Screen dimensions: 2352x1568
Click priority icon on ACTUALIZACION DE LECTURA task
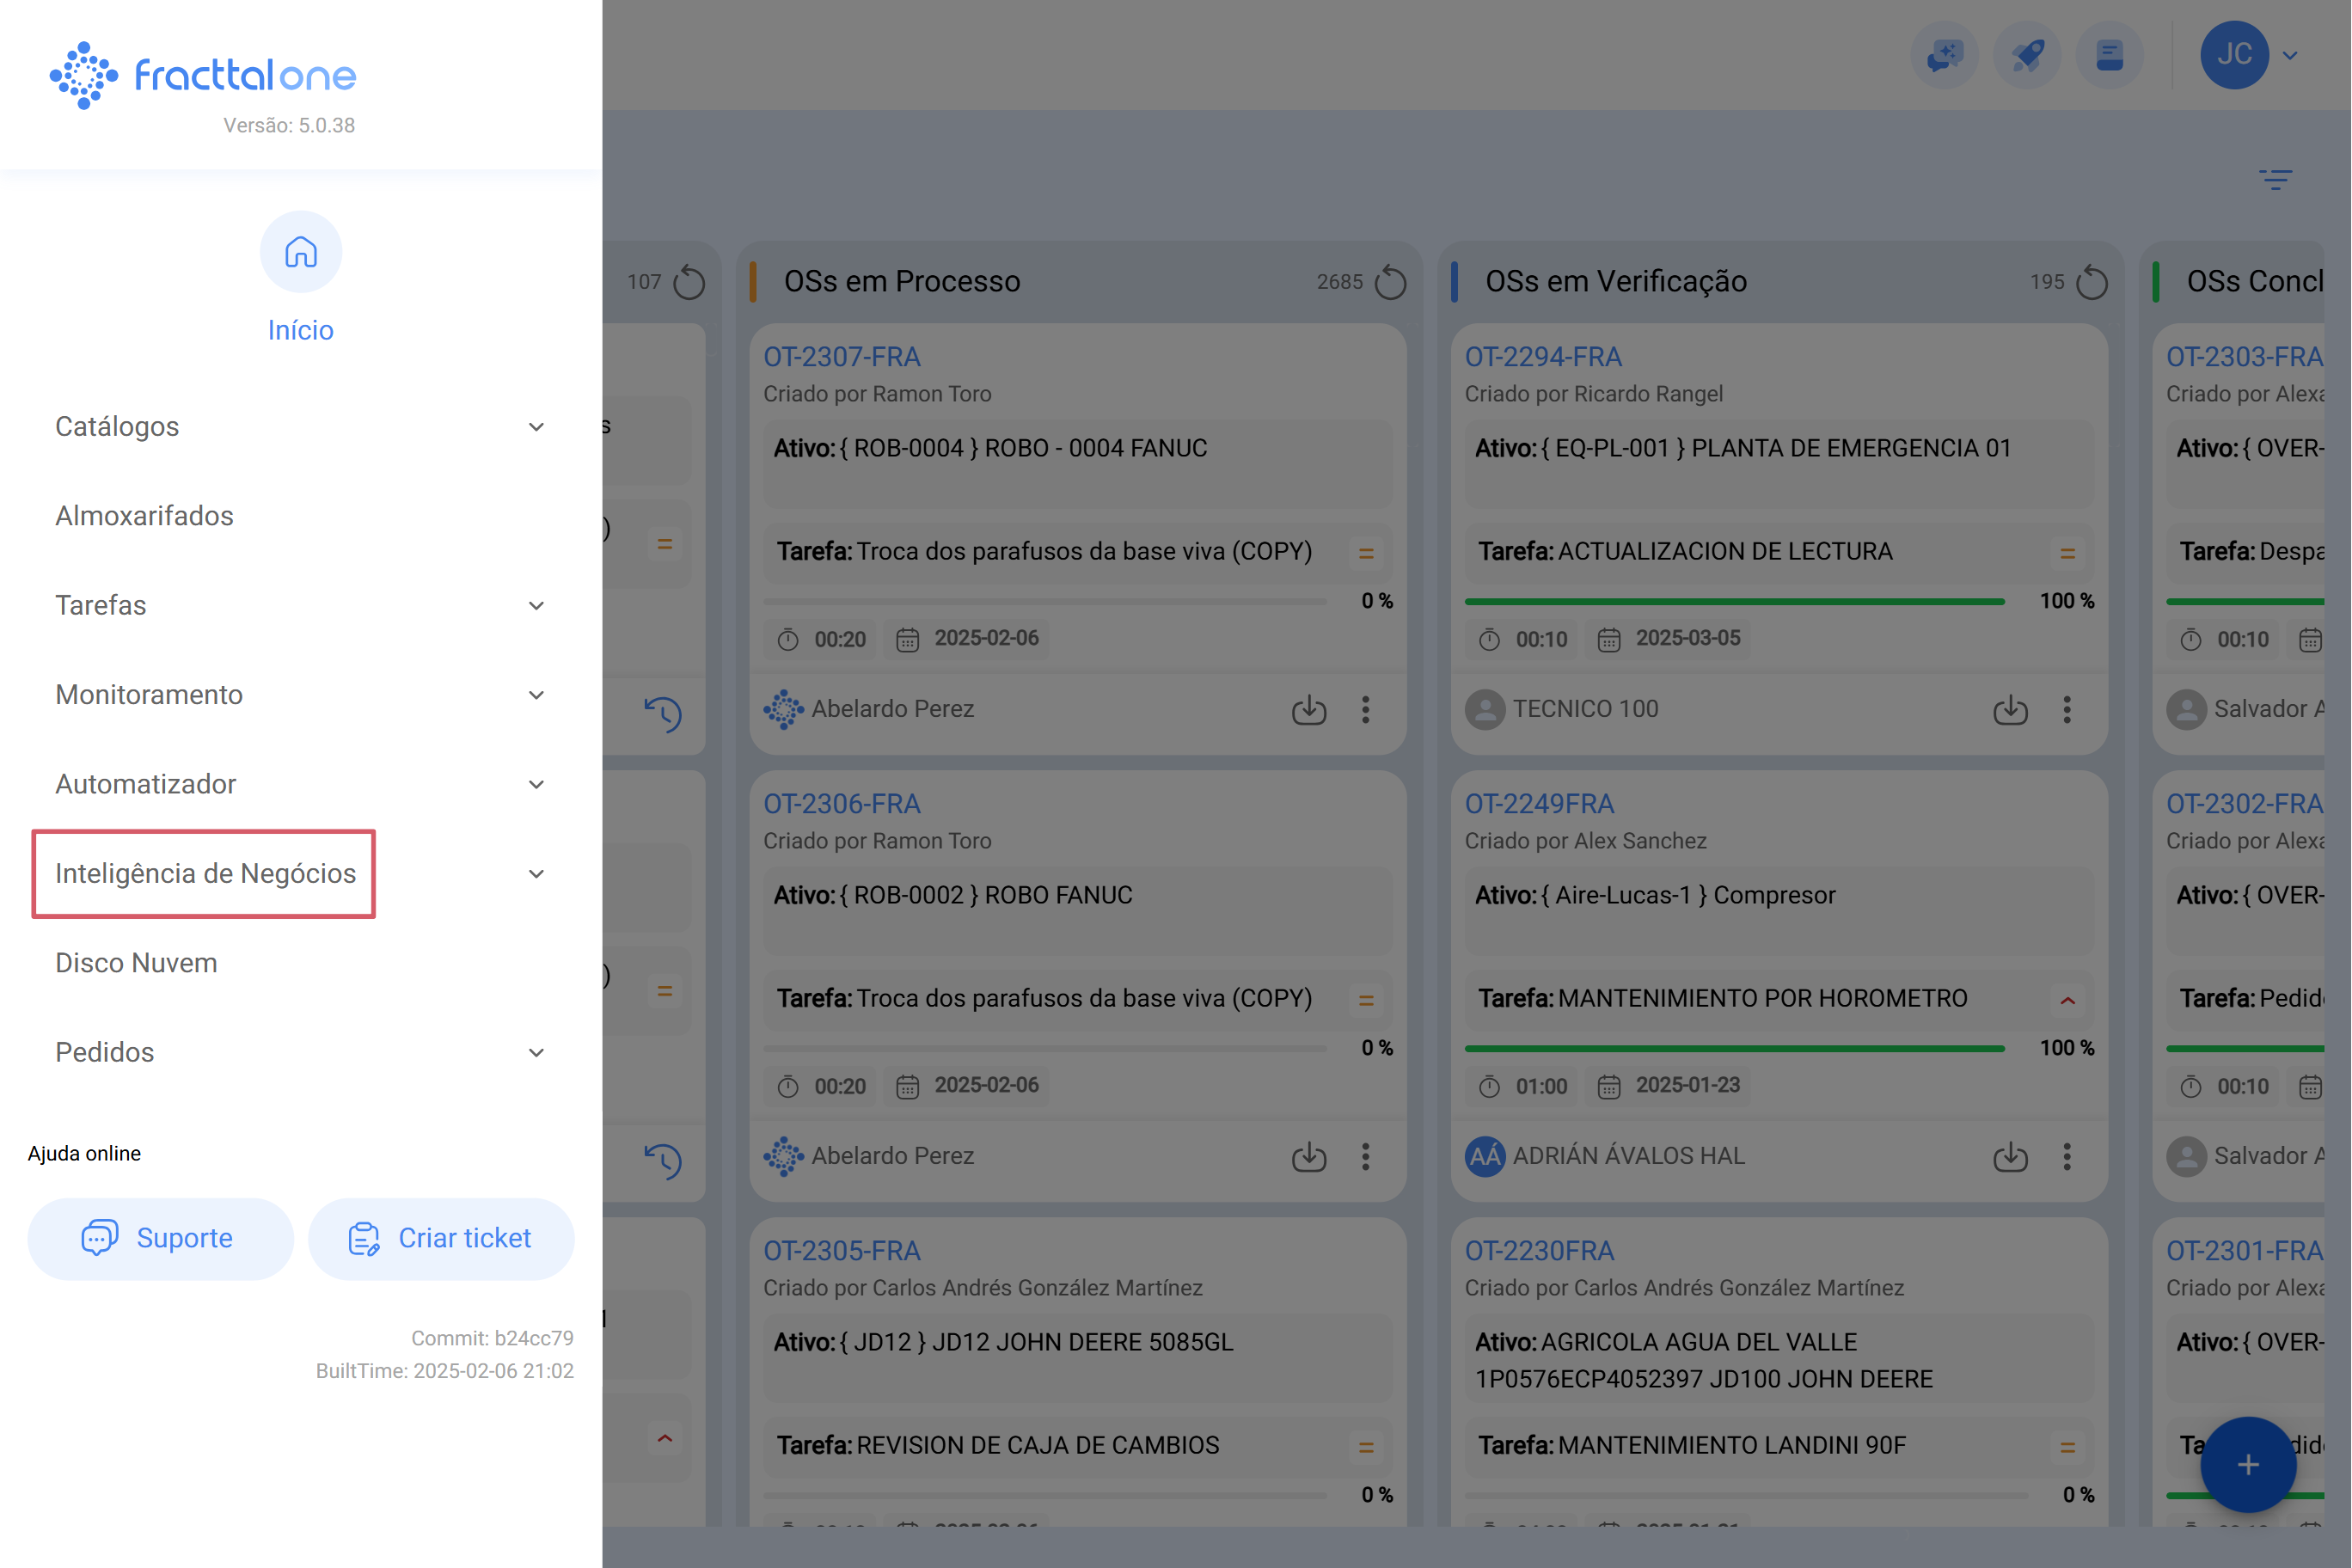pyautogui.click(x=2067, y=552)
